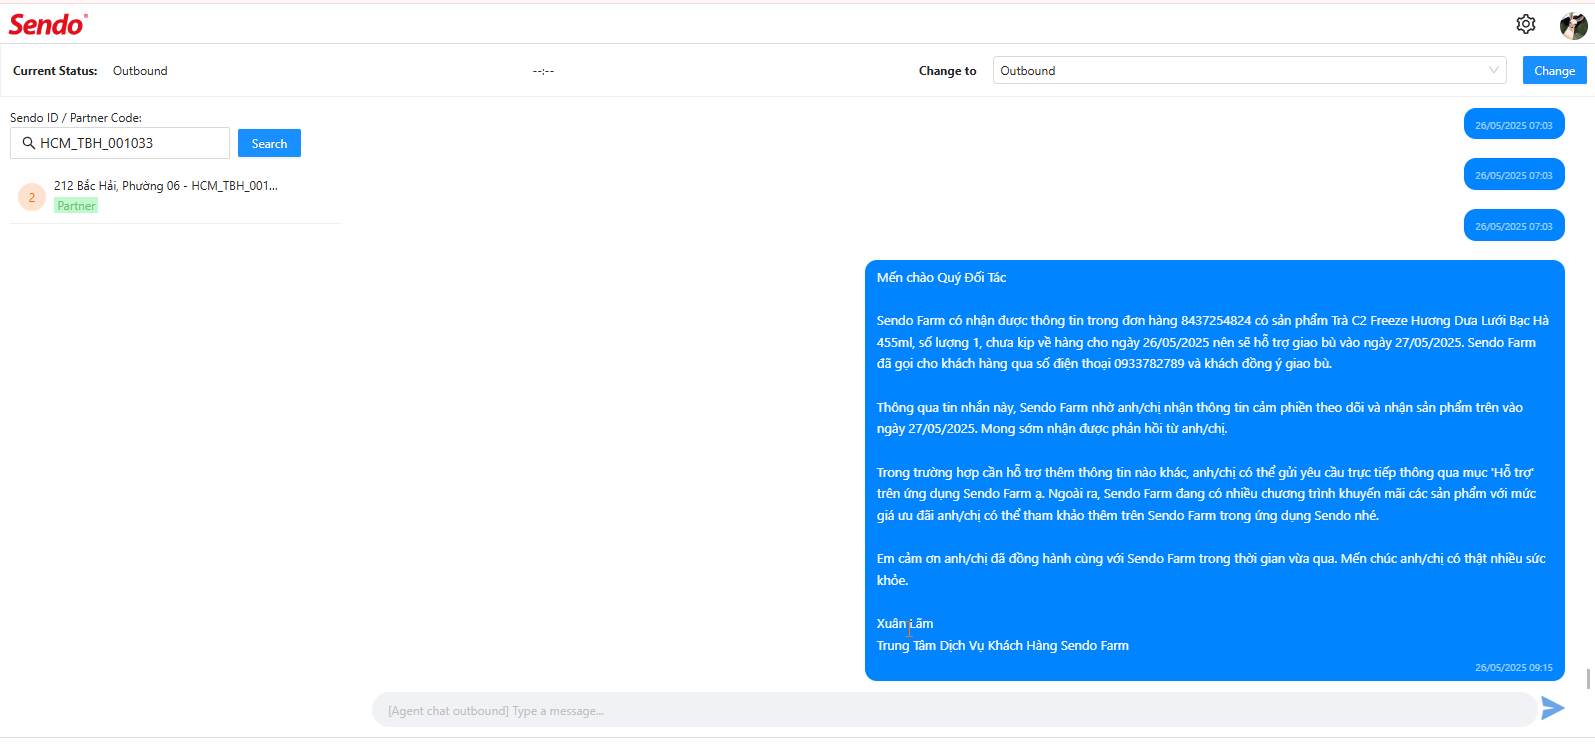
Task: Click the --:-- timer text
Action: tap(543, 71)
